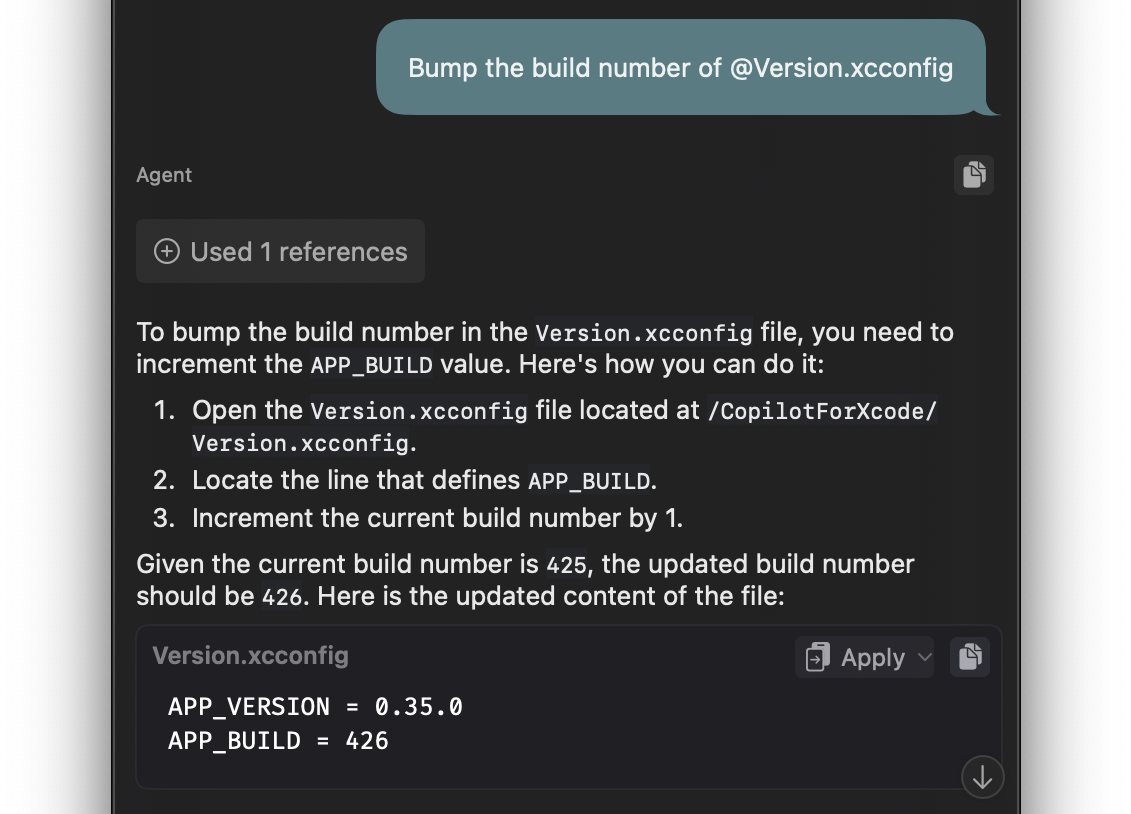
Task: Click Version.xcconfig after 'Open the' in step 1
Action: 419,411
